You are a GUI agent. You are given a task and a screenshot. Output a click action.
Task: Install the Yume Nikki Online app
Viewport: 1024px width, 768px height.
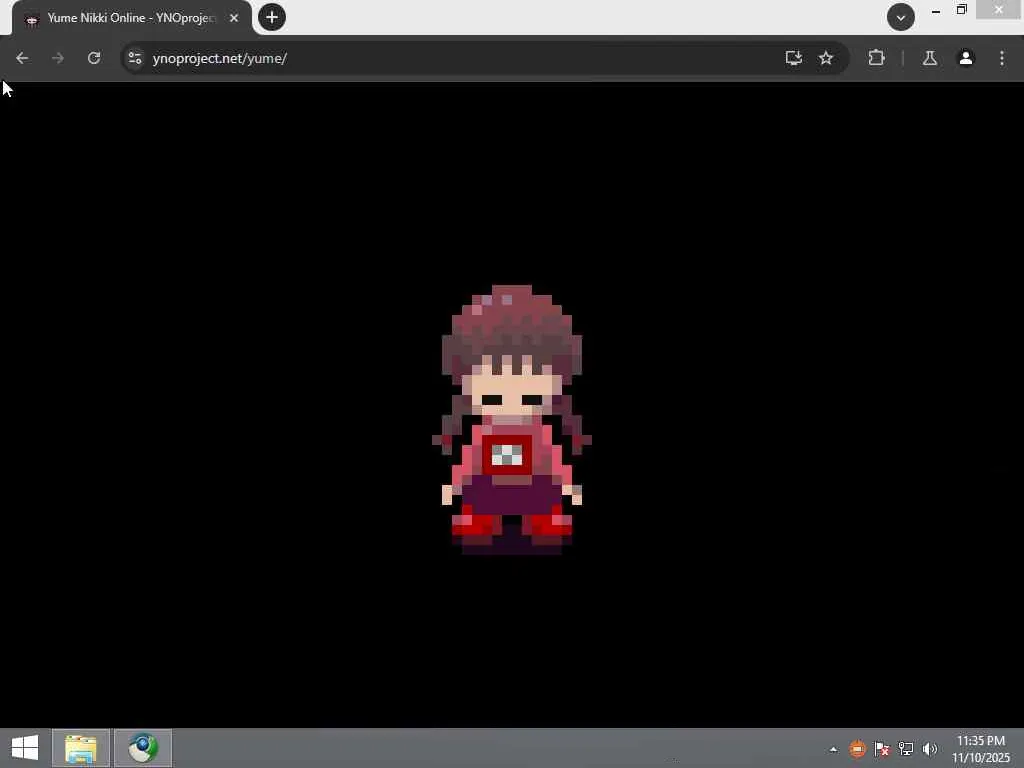[793, 58]
